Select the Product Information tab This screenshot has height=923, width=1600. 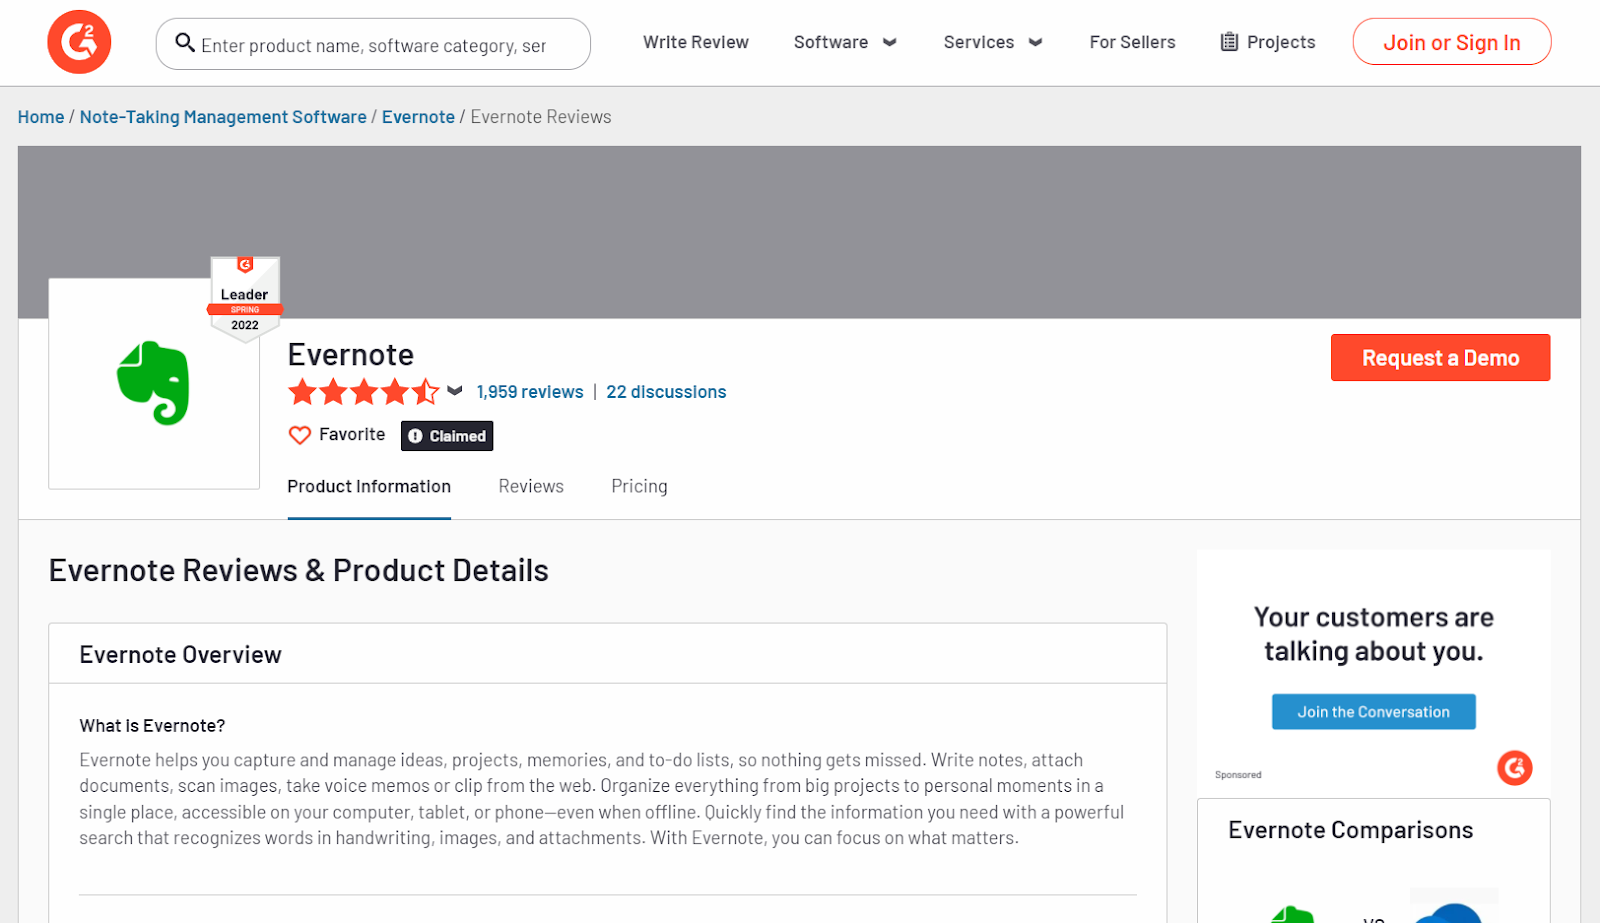369,487
